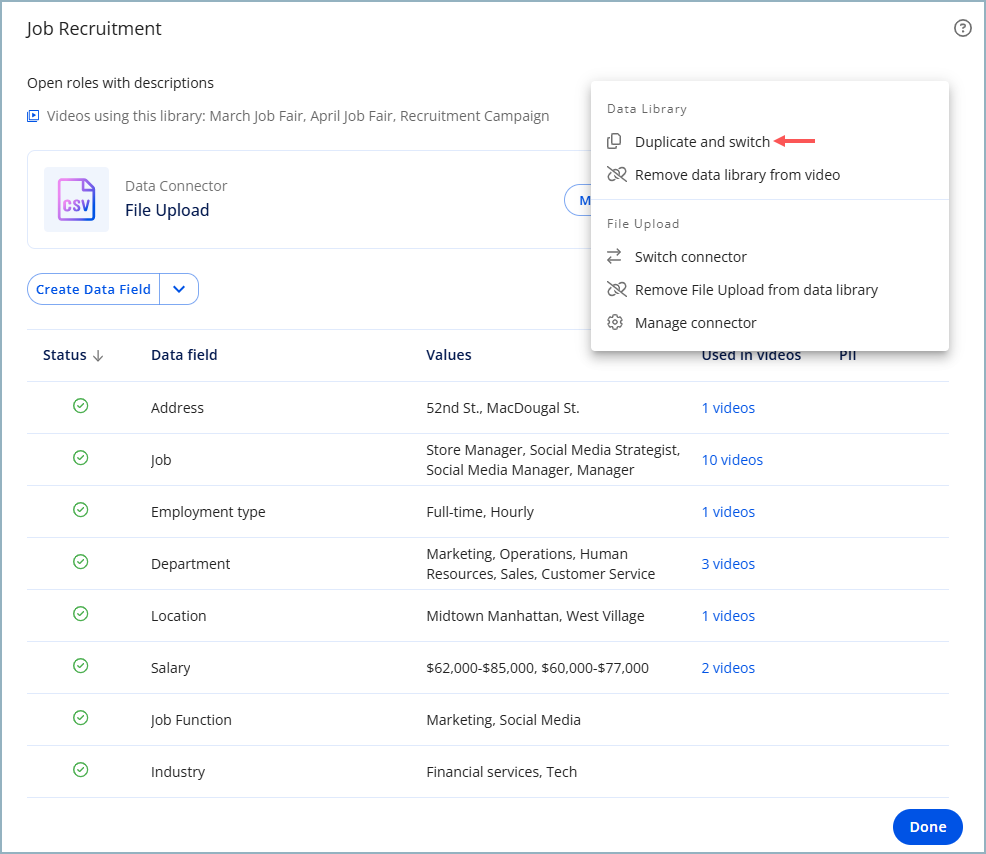986x854 pixels.
Task: Open 'Manage connector' from the menu
Action: (695, 323)
